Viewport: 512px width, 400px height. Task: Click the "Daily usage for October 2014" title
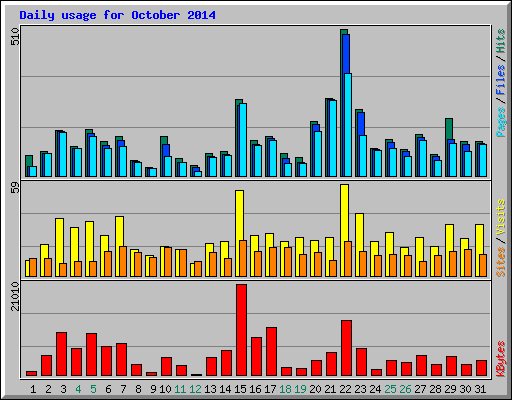117,15
